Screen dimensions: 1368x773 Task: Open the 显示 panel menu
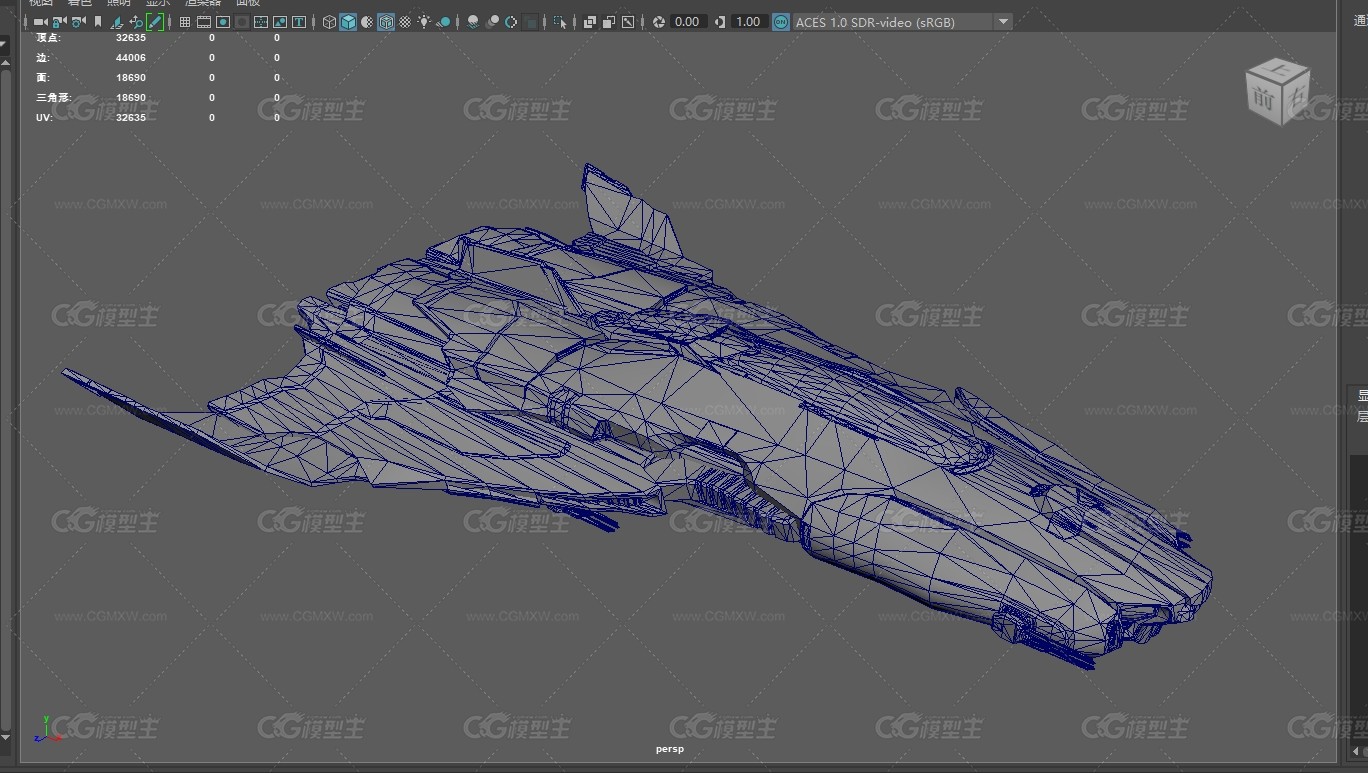click(158, 3)
